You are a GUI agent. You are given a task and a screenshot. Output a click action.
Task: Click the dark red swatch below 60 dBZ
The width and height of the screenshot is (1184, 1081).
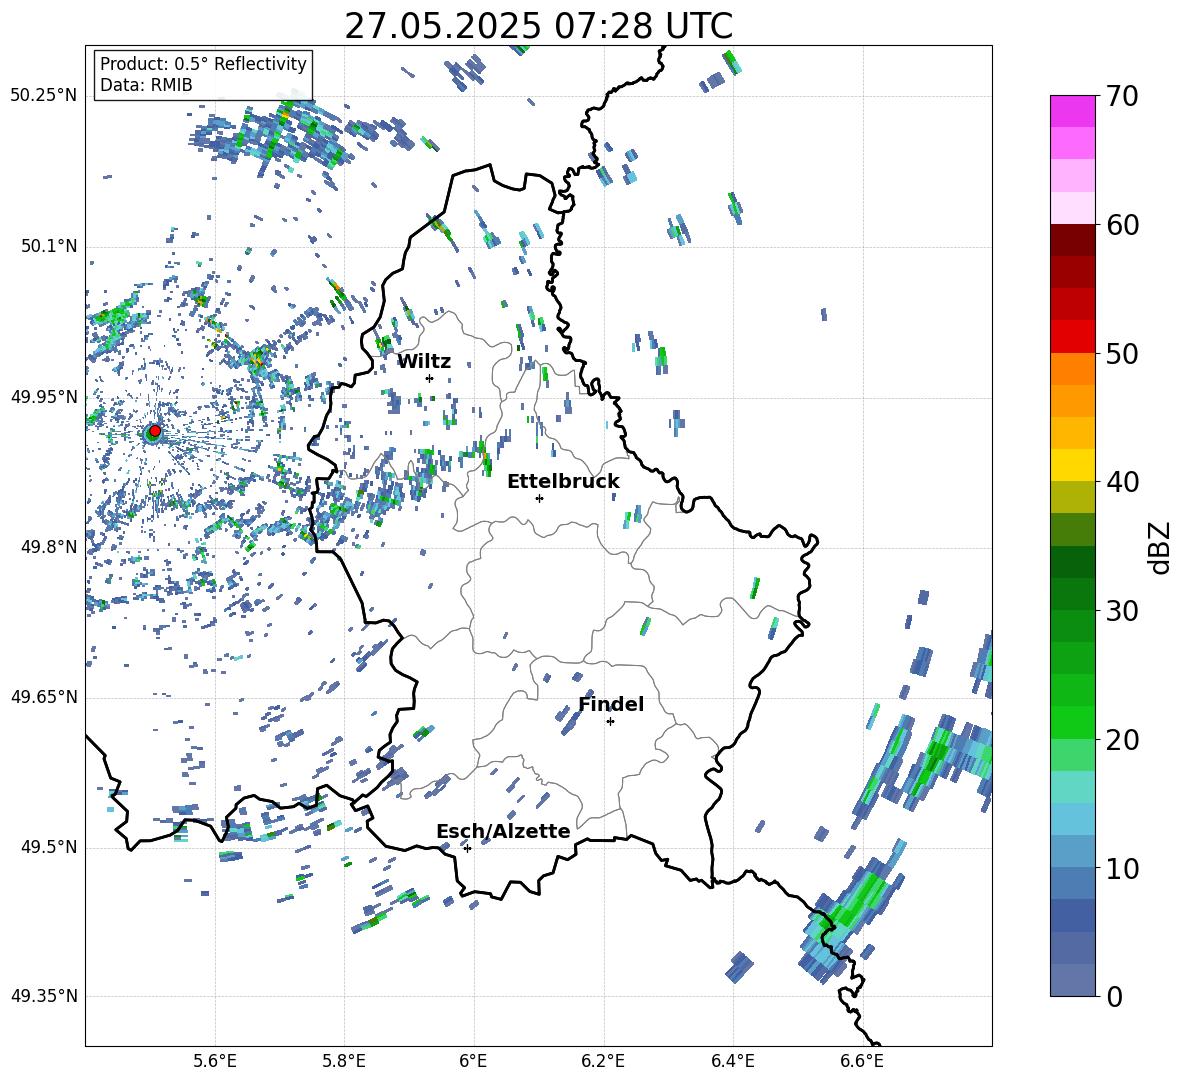coord(1073,240)
